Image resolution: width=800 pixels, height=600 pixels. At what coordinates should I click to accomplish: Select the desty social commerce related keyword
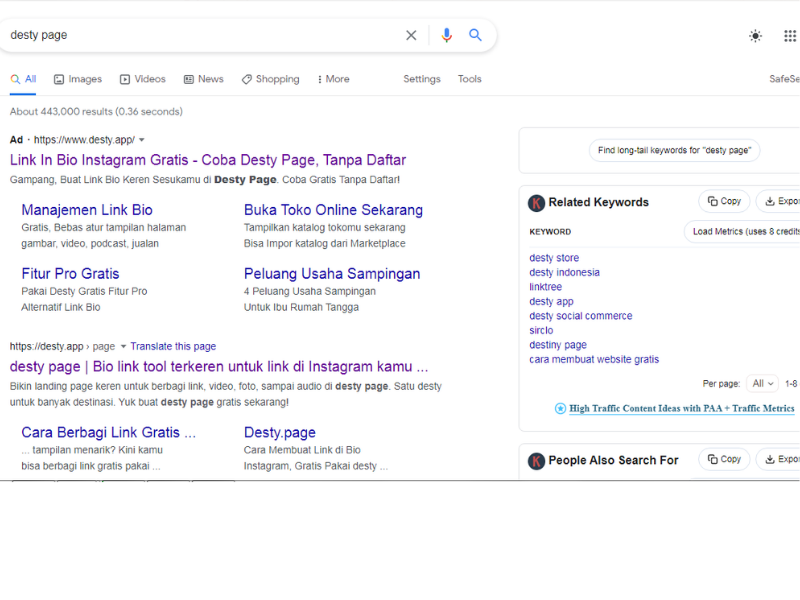pos(581,316)
